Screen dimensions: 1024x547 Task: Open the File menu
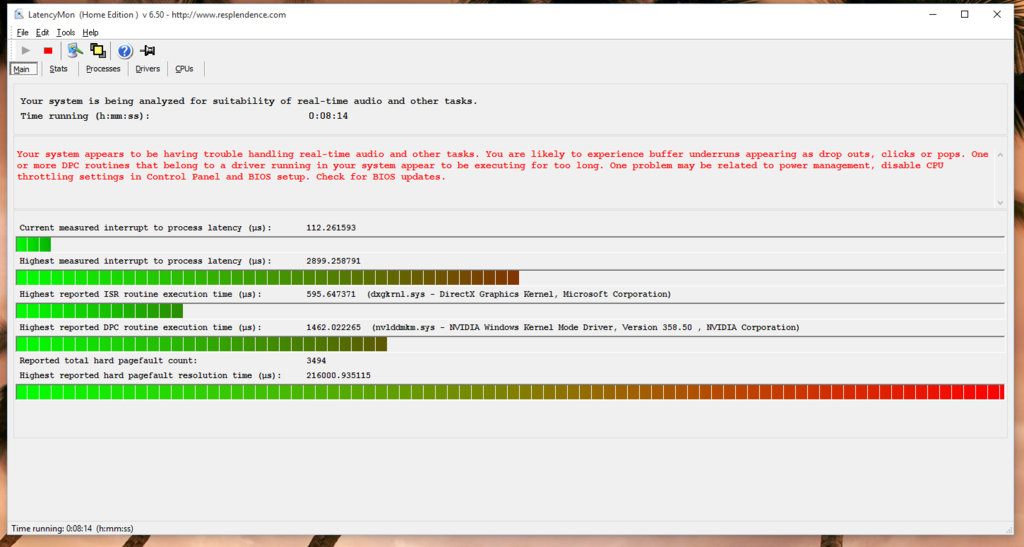coord(23,33)
